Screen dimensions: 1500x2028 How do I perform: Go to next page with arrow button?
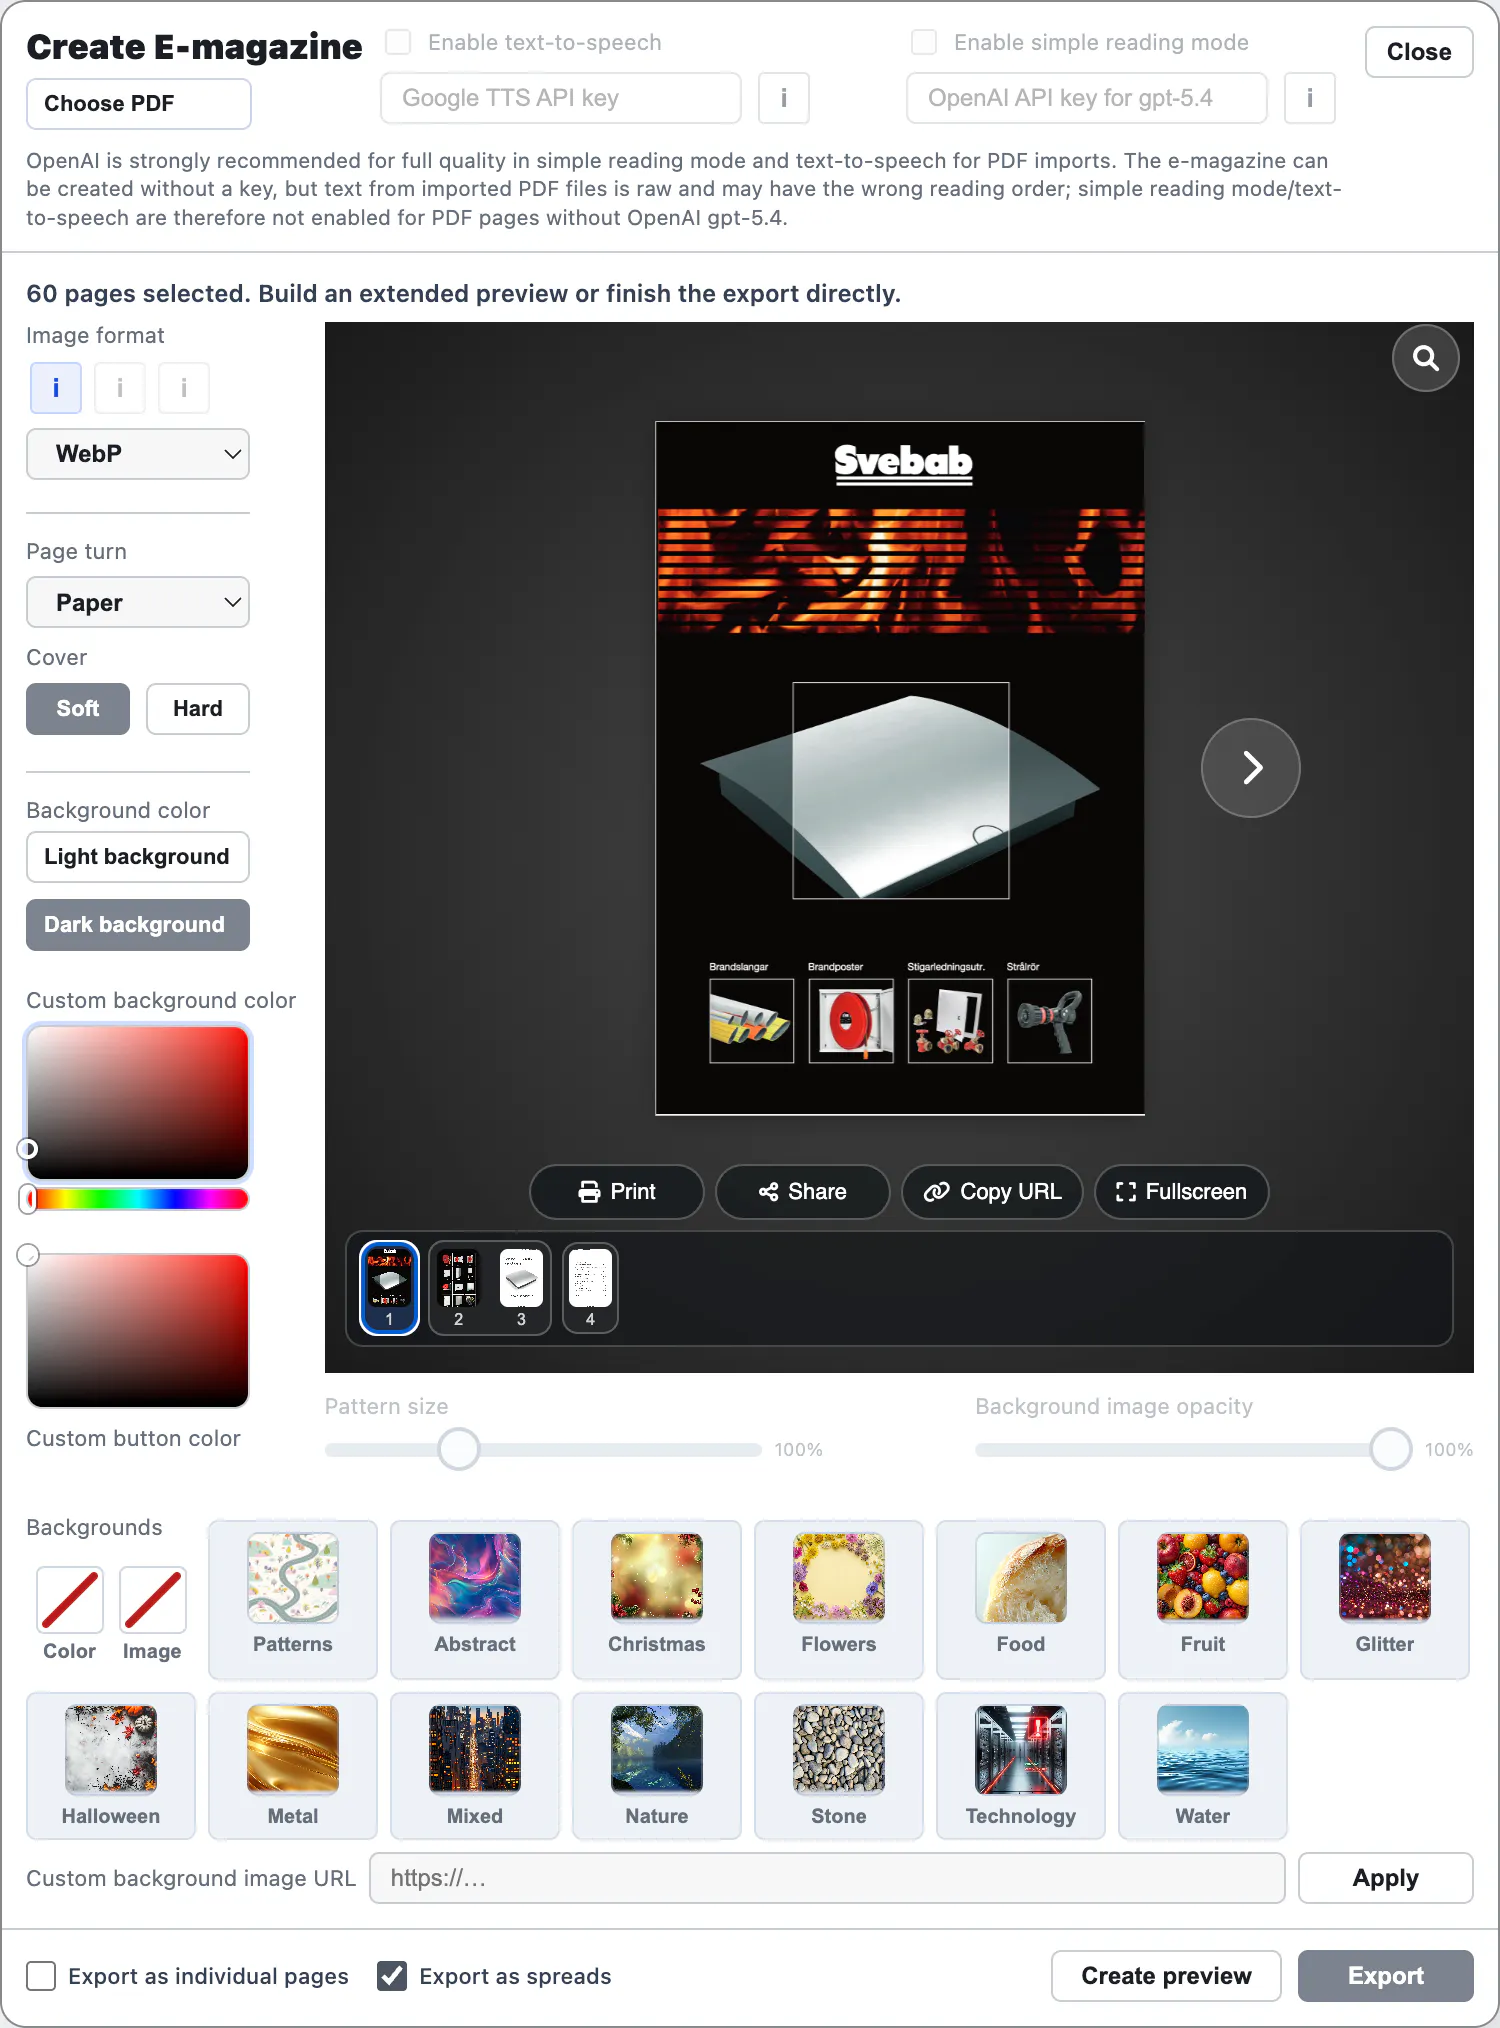click(x=1250, y=768)
